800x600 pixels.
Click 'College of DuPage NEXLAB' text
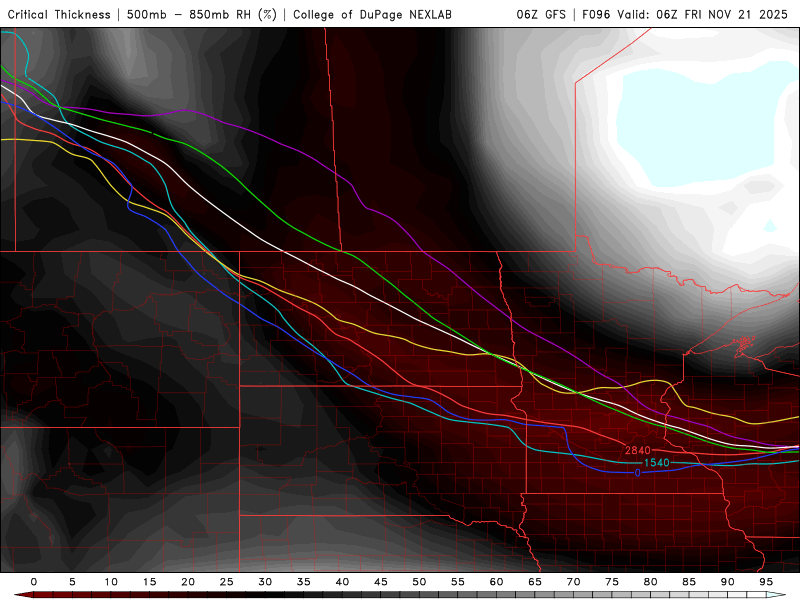(372, 15)
